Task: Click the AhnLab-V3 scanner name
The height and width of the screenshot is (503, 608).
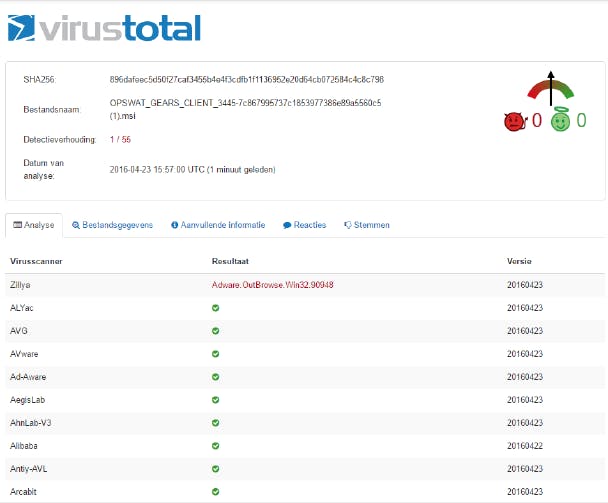Action: [31, 423]
